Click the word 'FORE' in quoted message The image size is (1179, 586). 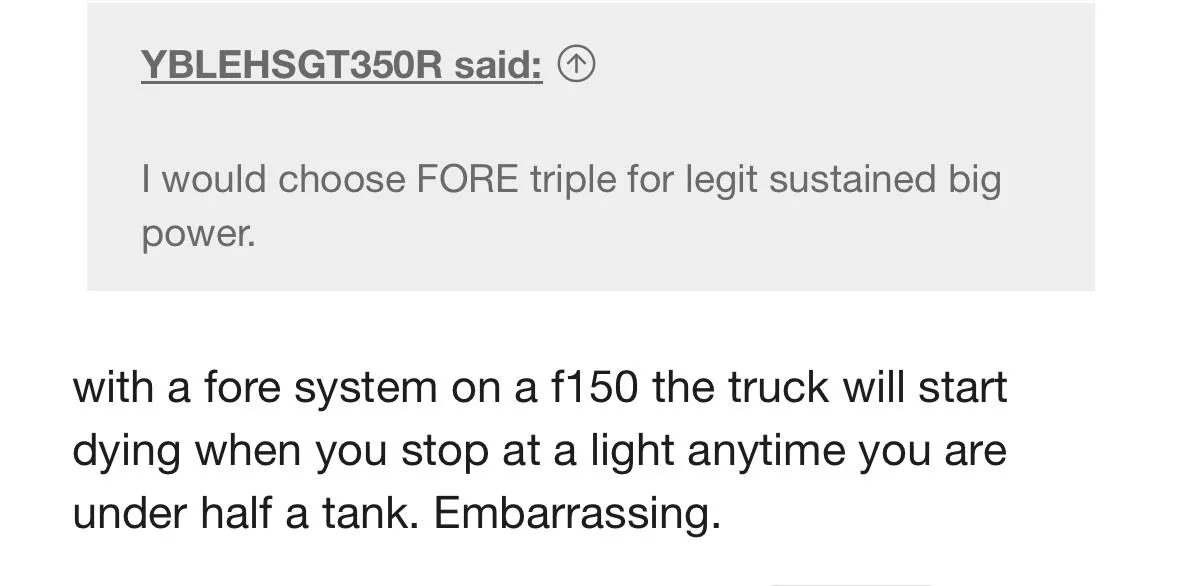467,180
